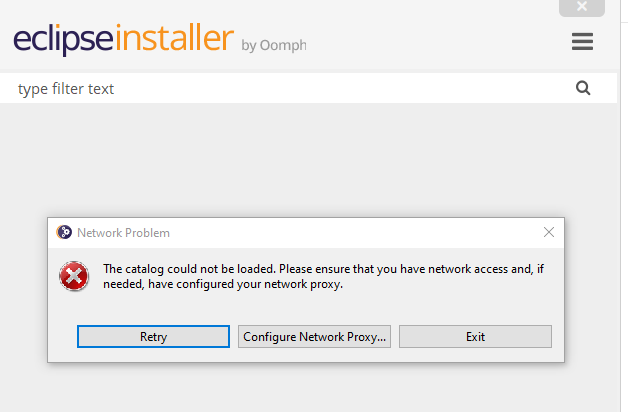The height and width of the screenshot is (412, 628).
Task: Click the purple 'eclipse' logo word
Action: click(x=64, y=39)
